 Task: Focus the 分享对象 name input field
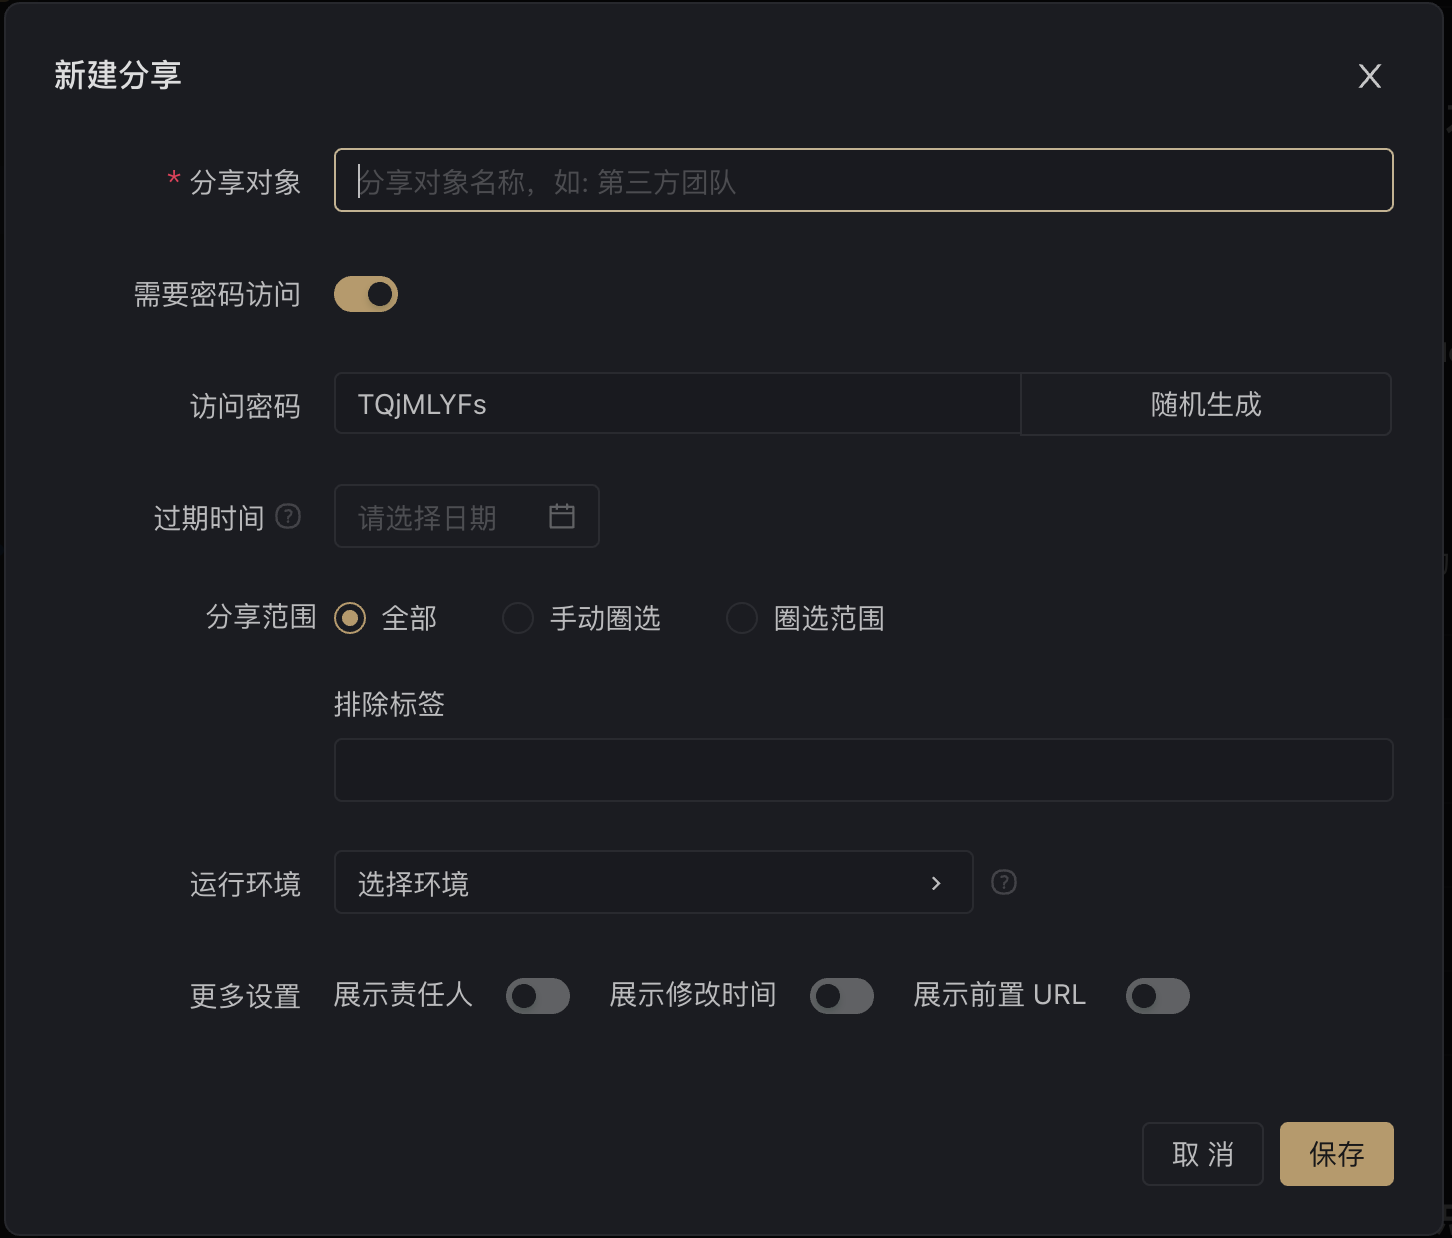[863, 180]
